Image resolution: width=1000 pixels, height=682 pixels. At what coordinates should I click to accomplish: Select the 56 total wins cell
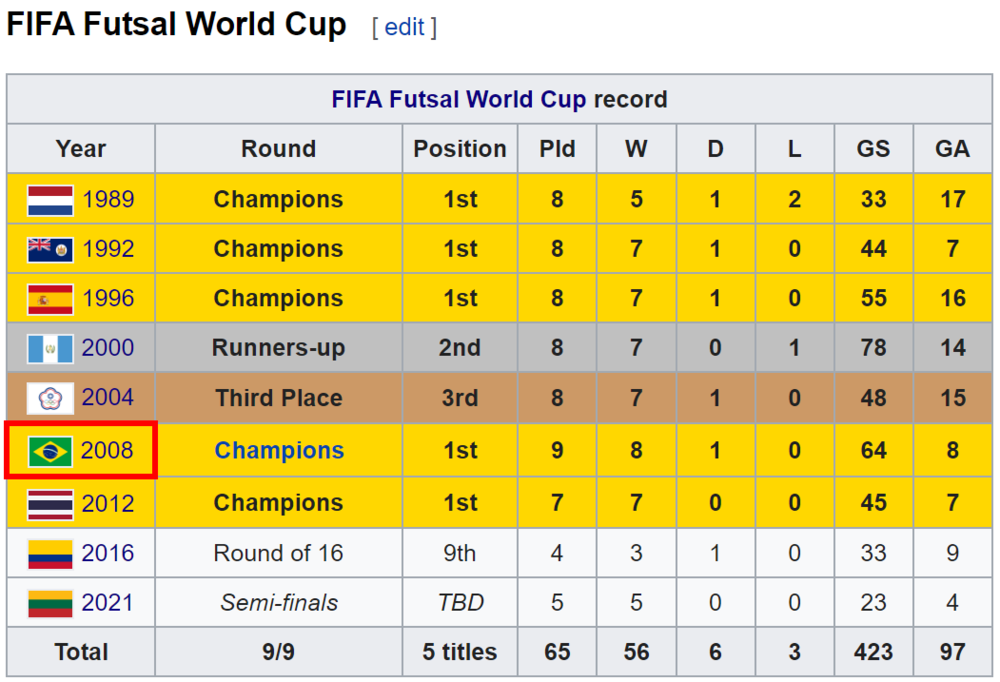[x=636, y=652]
